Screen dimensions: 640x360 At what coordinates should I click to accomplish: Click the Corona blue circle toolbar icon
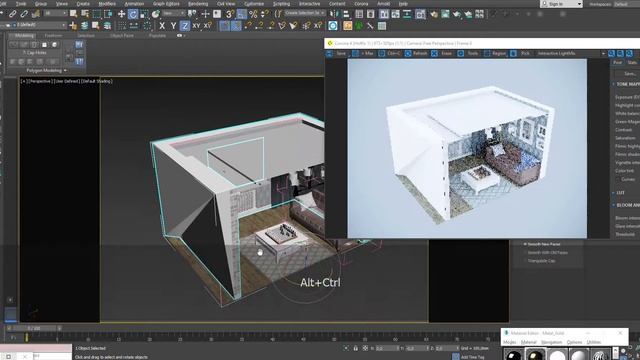click(333, 26)
